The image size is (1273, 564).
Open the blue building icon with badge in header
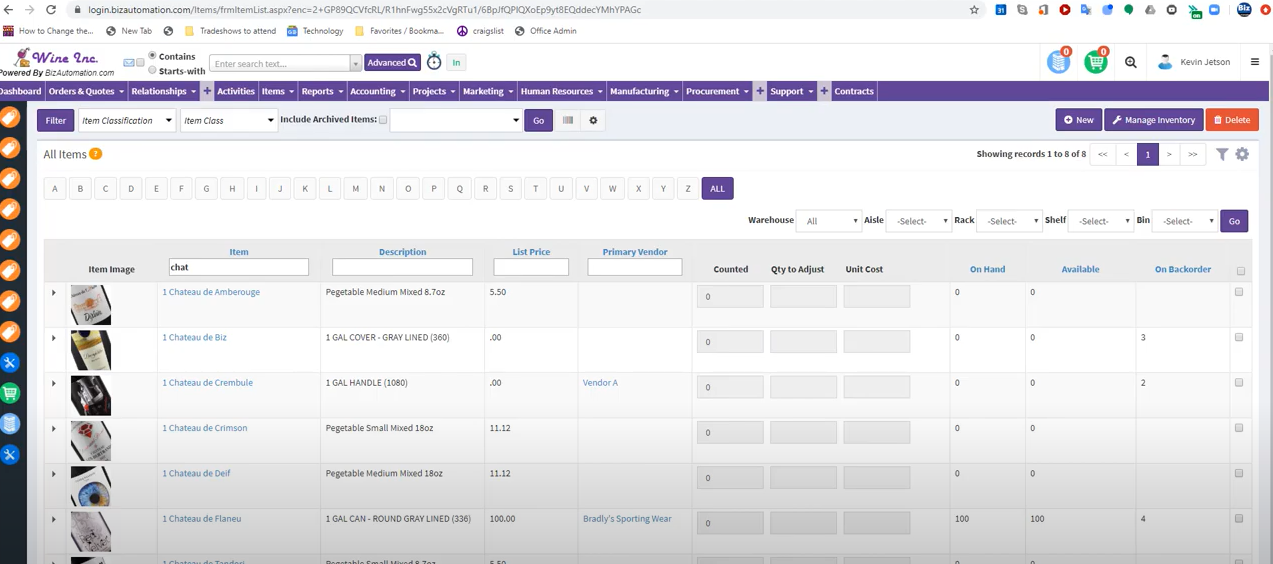[1059, 61]
